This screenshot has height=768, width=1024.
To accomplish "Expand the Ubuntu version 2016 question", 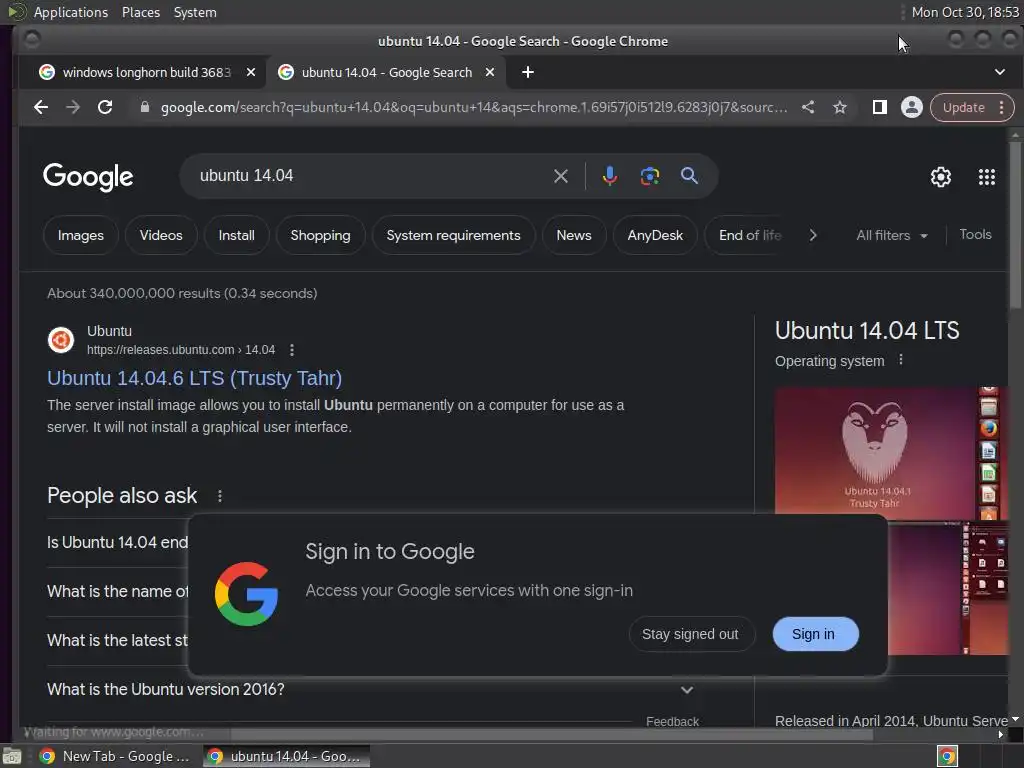I will click(x=372, y=690).
